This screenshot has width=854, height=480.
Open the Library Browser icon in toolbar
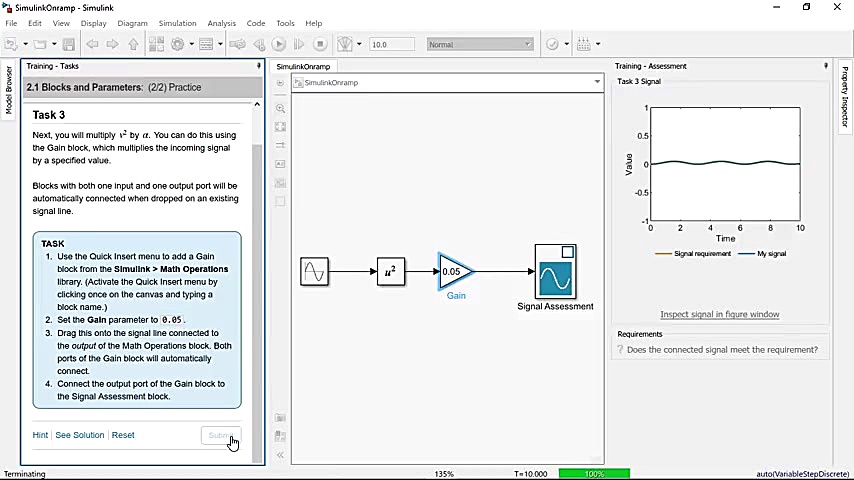[157, 44]
